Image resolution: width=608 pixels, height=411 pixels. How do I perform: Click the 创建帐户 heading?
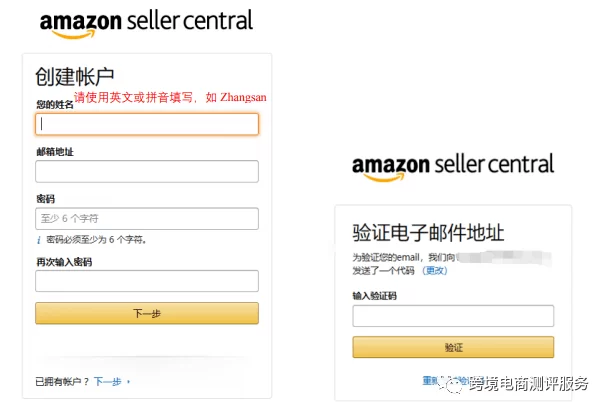pyautogui.click(x=75, y=76)
